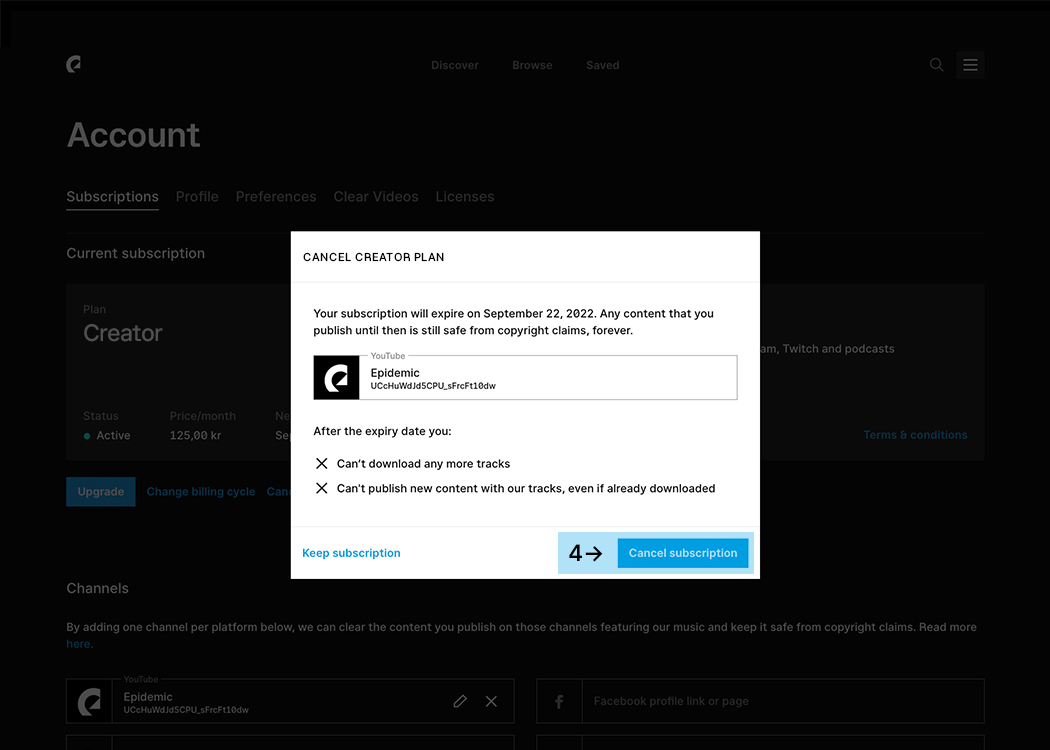The width and height of the screenshot is (1050, 750).
Task: Click 'Can't publish new content' line
Action: point(526,488)
